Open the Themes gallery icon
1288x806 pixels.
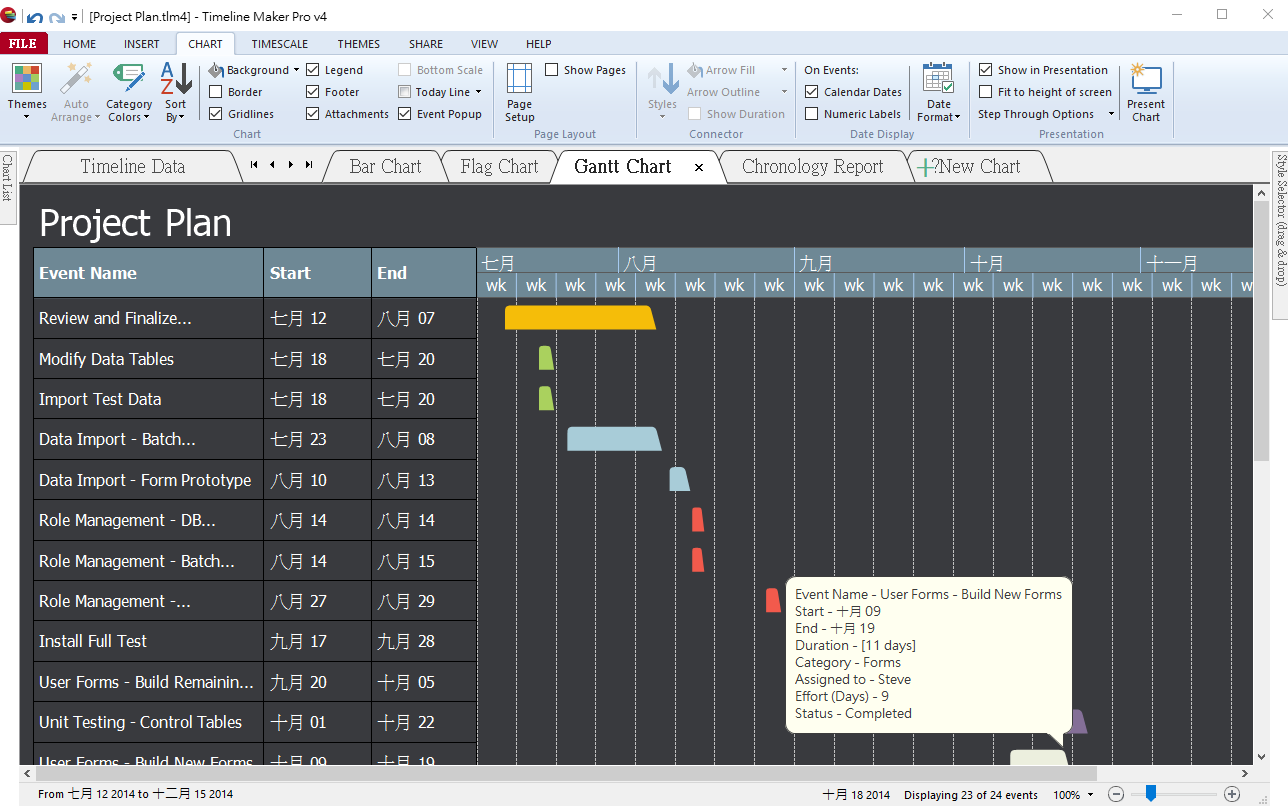point(27,79)
